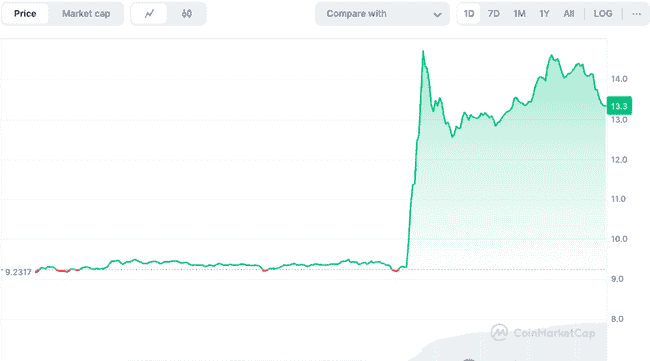
Task: Show All time price history
Action: click(x=569, y=14)
